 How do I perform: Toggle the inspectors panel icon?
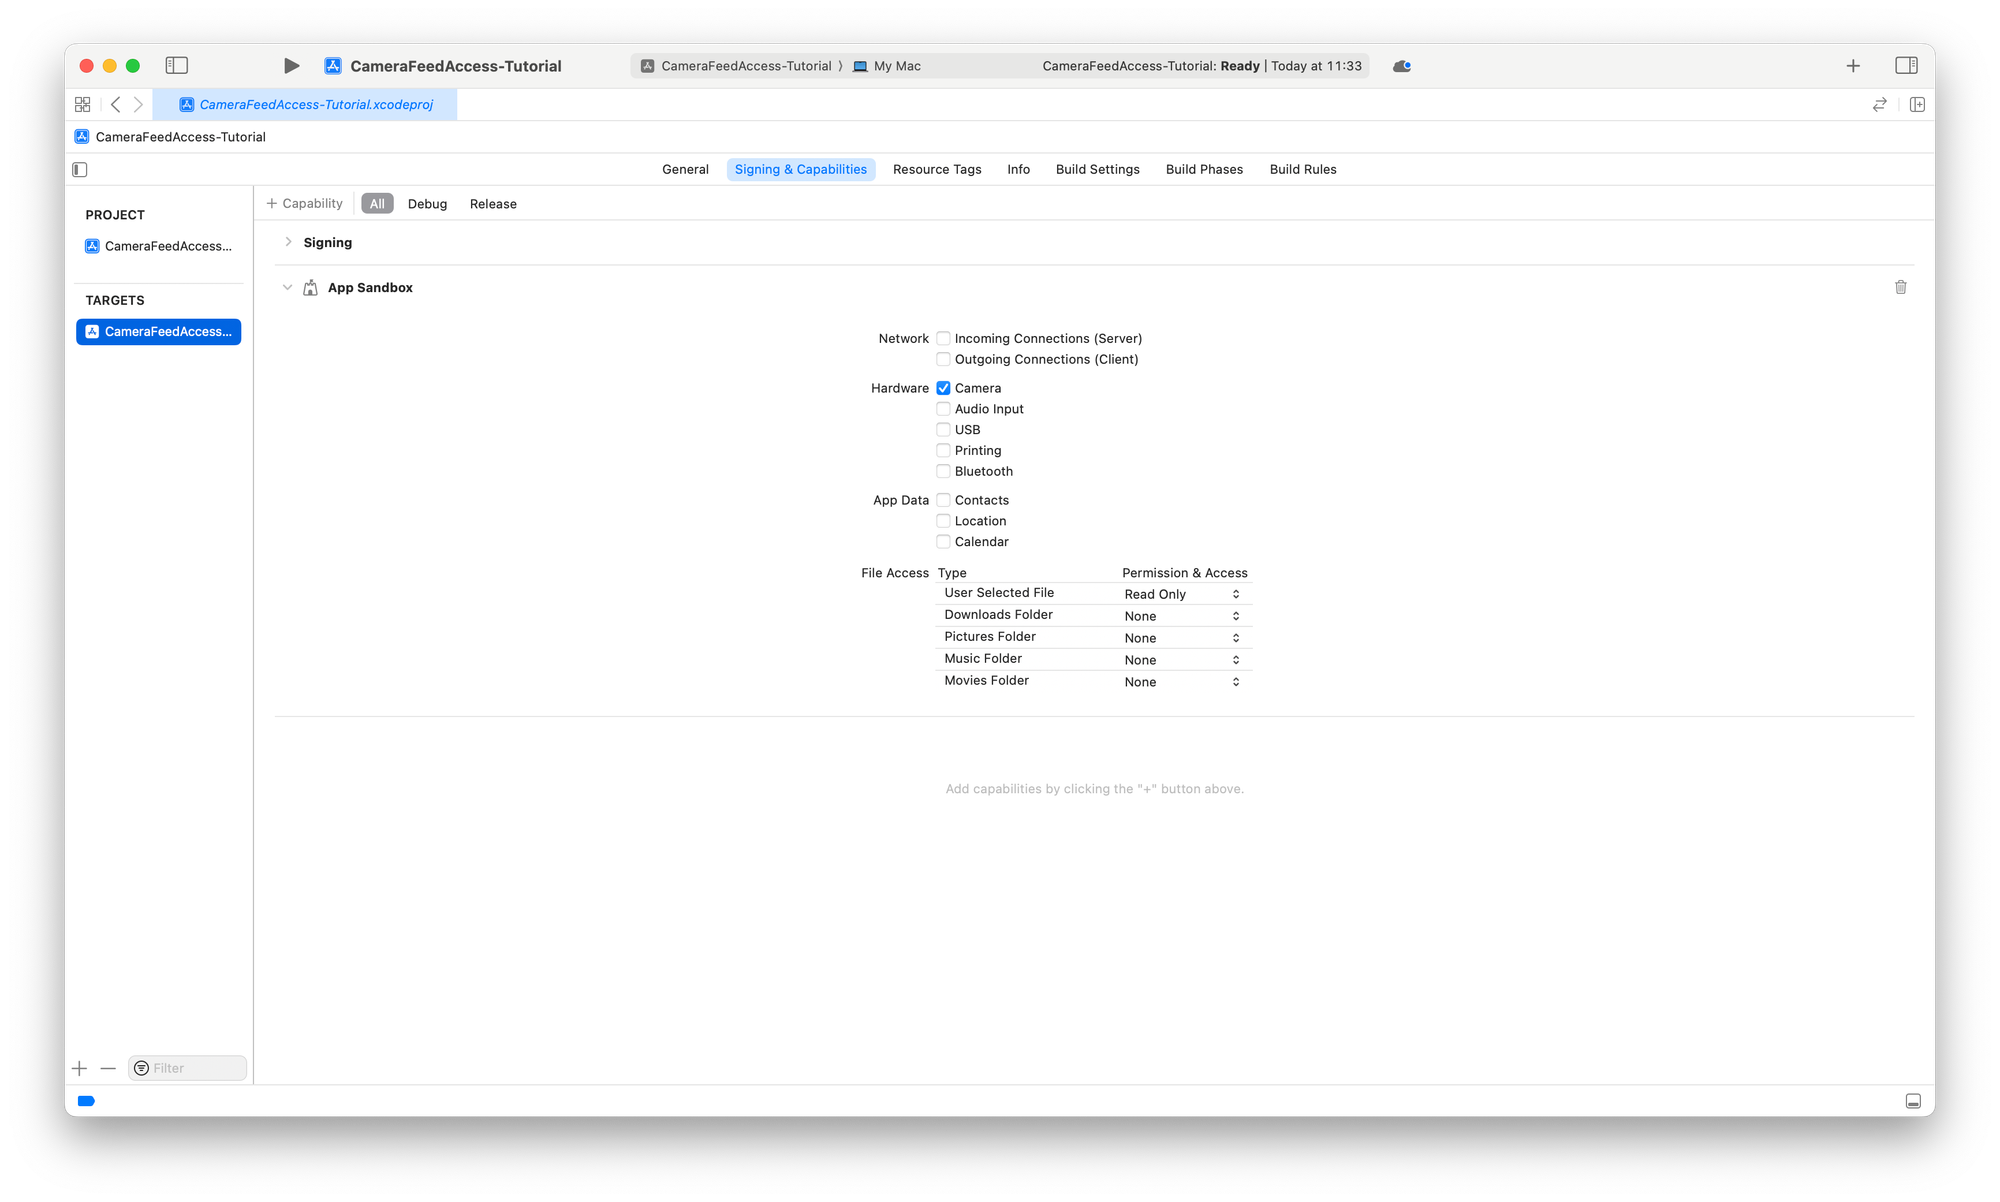coord(1906,66)
